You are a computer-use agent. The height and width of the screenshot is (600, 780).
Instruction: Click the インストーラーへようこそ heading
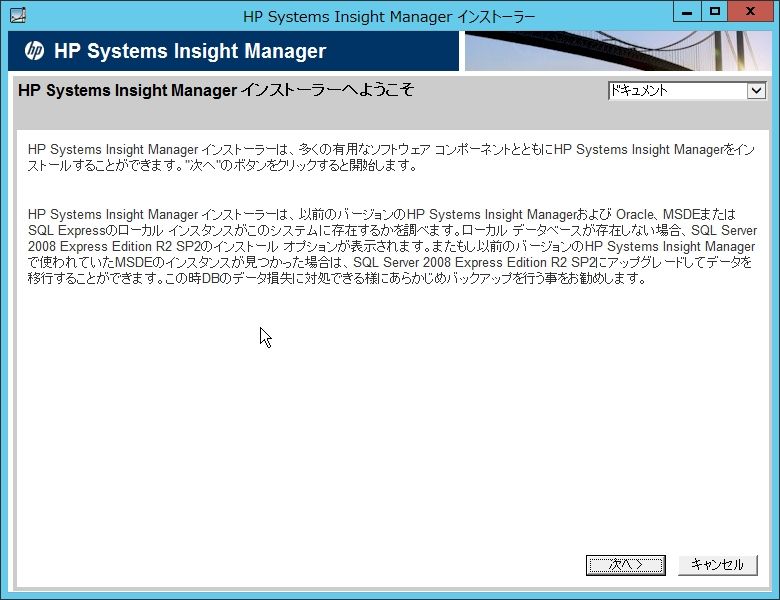pos(216,90)
